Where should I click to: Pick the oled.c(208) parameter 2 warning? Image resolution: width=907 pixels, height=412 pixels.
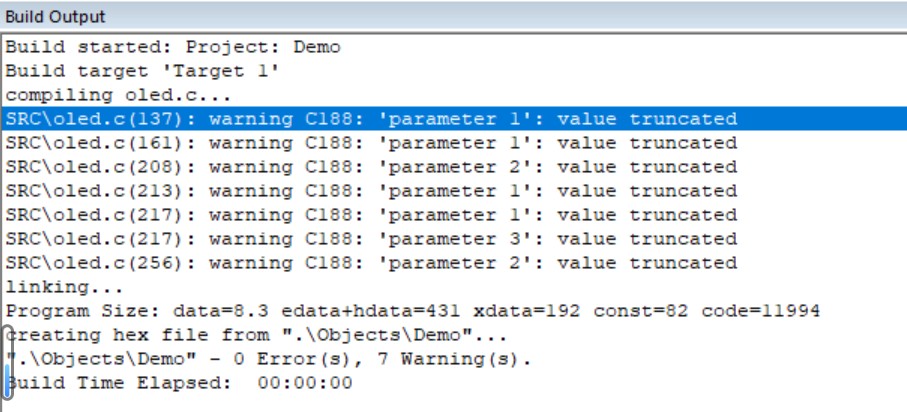click(370, 167)
